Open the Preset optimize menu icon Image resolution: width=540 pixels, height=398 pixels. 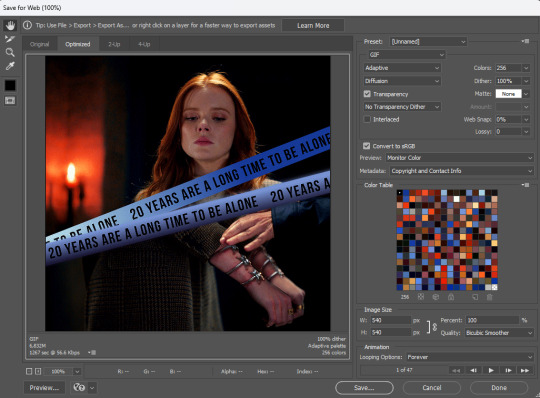[525, 41]
